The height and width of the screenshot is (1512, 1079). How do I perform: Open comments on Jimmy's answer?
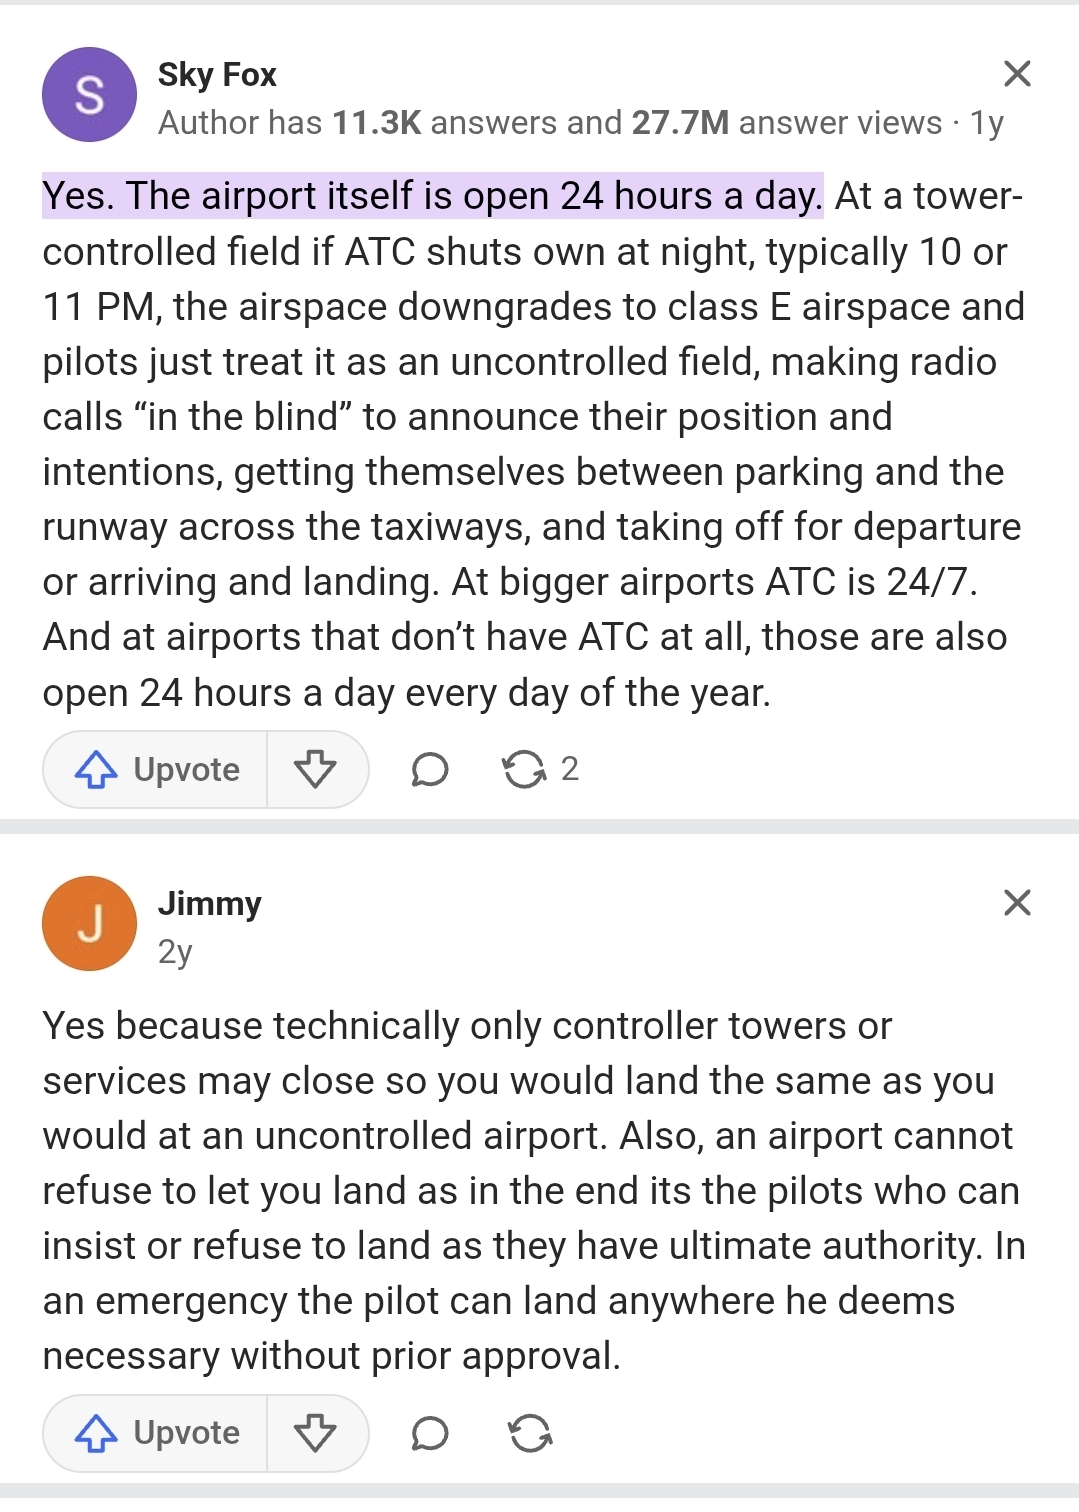click(x=430, y=1433)
